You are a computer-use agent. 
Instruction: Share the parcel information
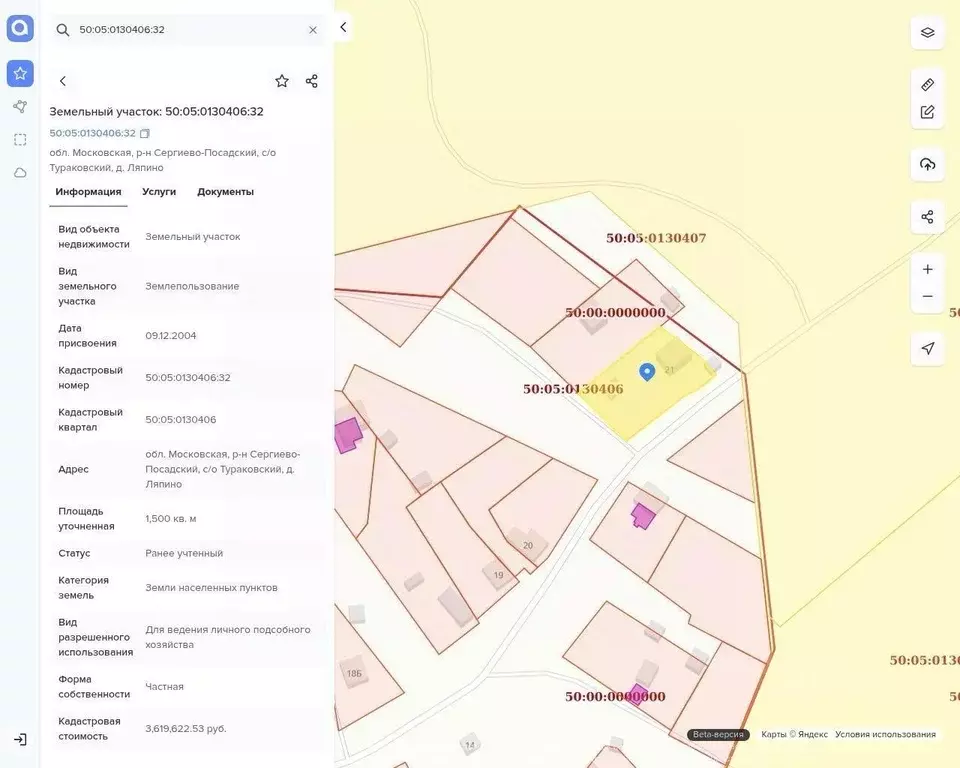pyautogui.click(x=311, y=80)
